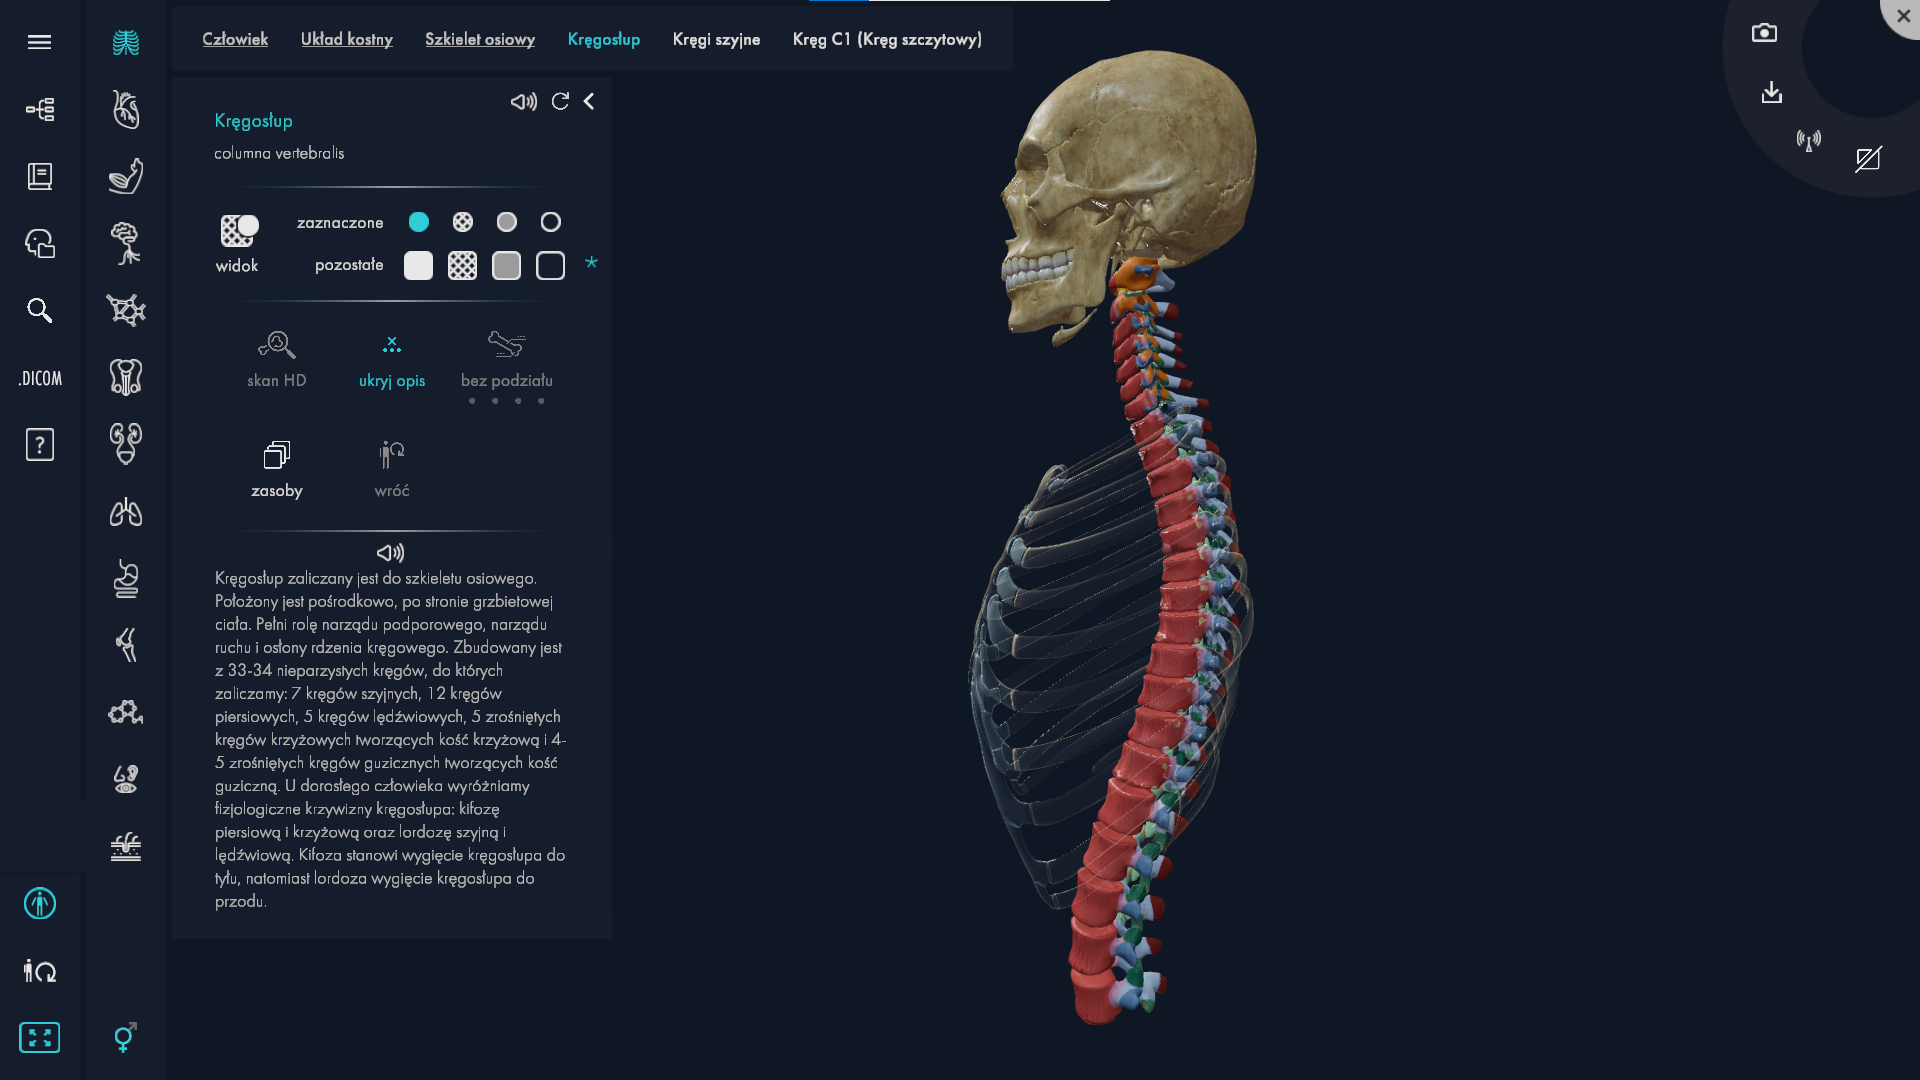Select the digestive system stomach icon

click(x=126, y=579)
